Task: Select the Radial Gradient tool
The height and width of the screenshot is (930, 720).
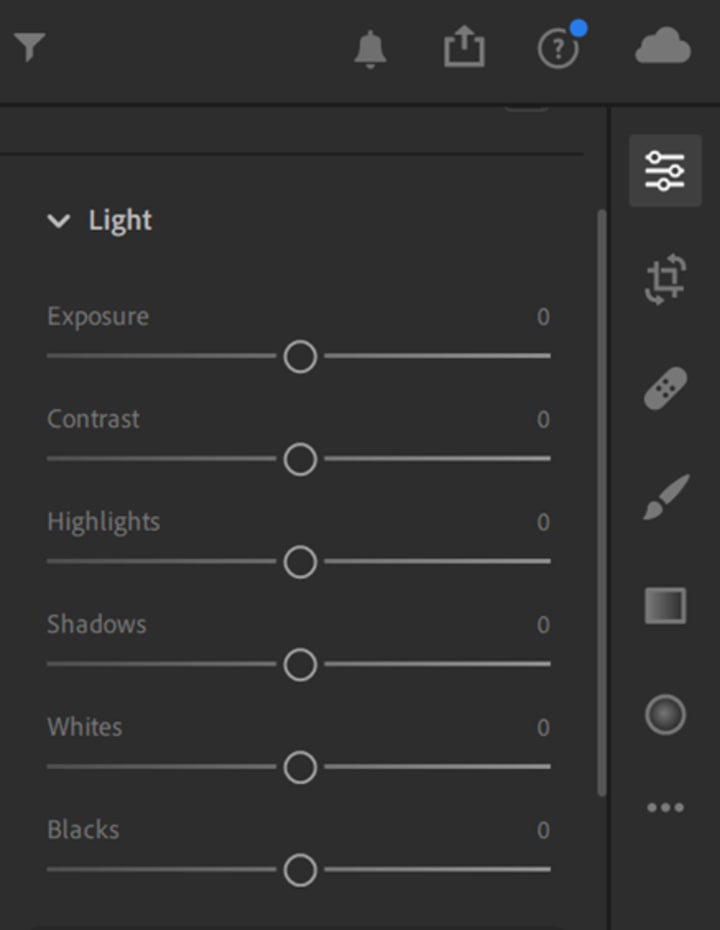Action: (x=665, y=715)
